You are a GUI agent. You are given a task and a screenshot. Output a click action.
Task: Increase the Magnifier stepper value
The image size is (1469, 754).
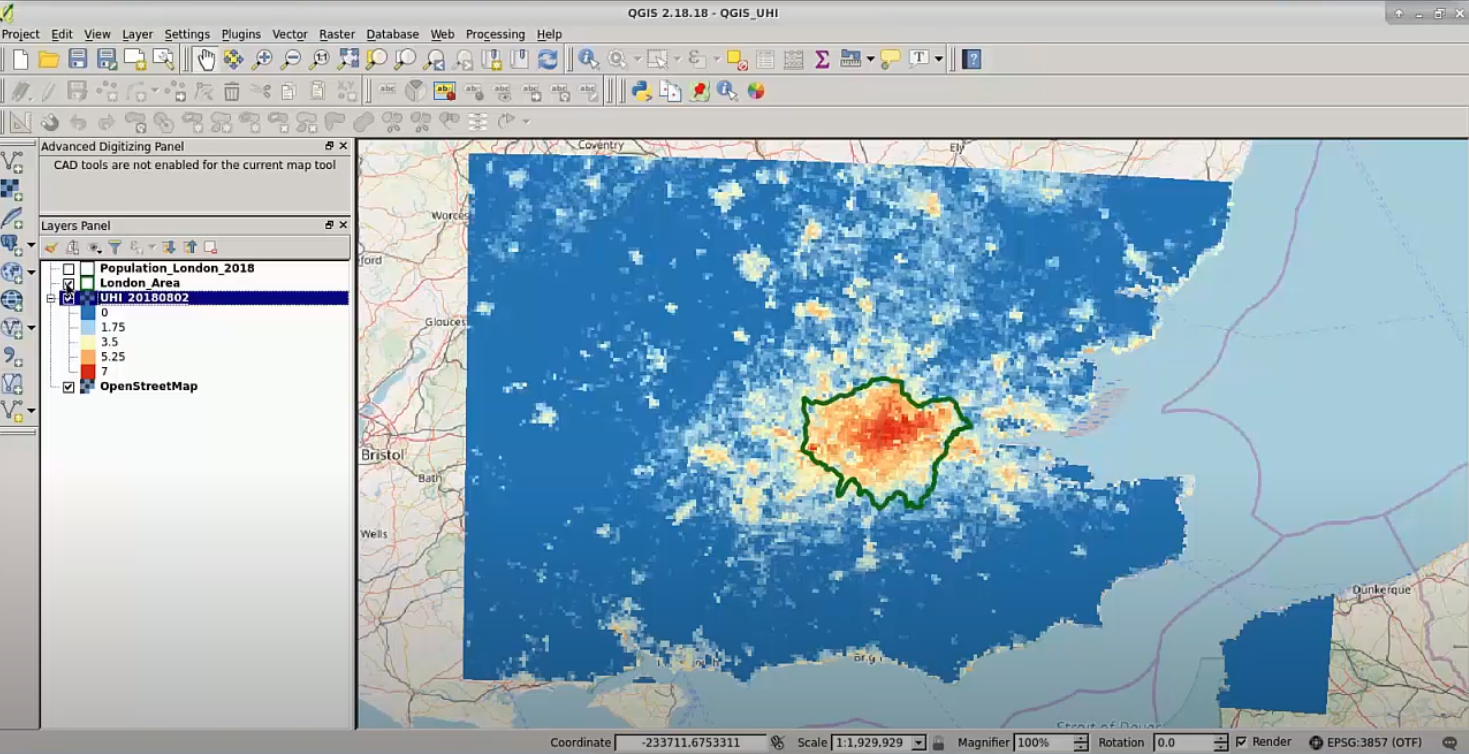(x=1081, y=739)
